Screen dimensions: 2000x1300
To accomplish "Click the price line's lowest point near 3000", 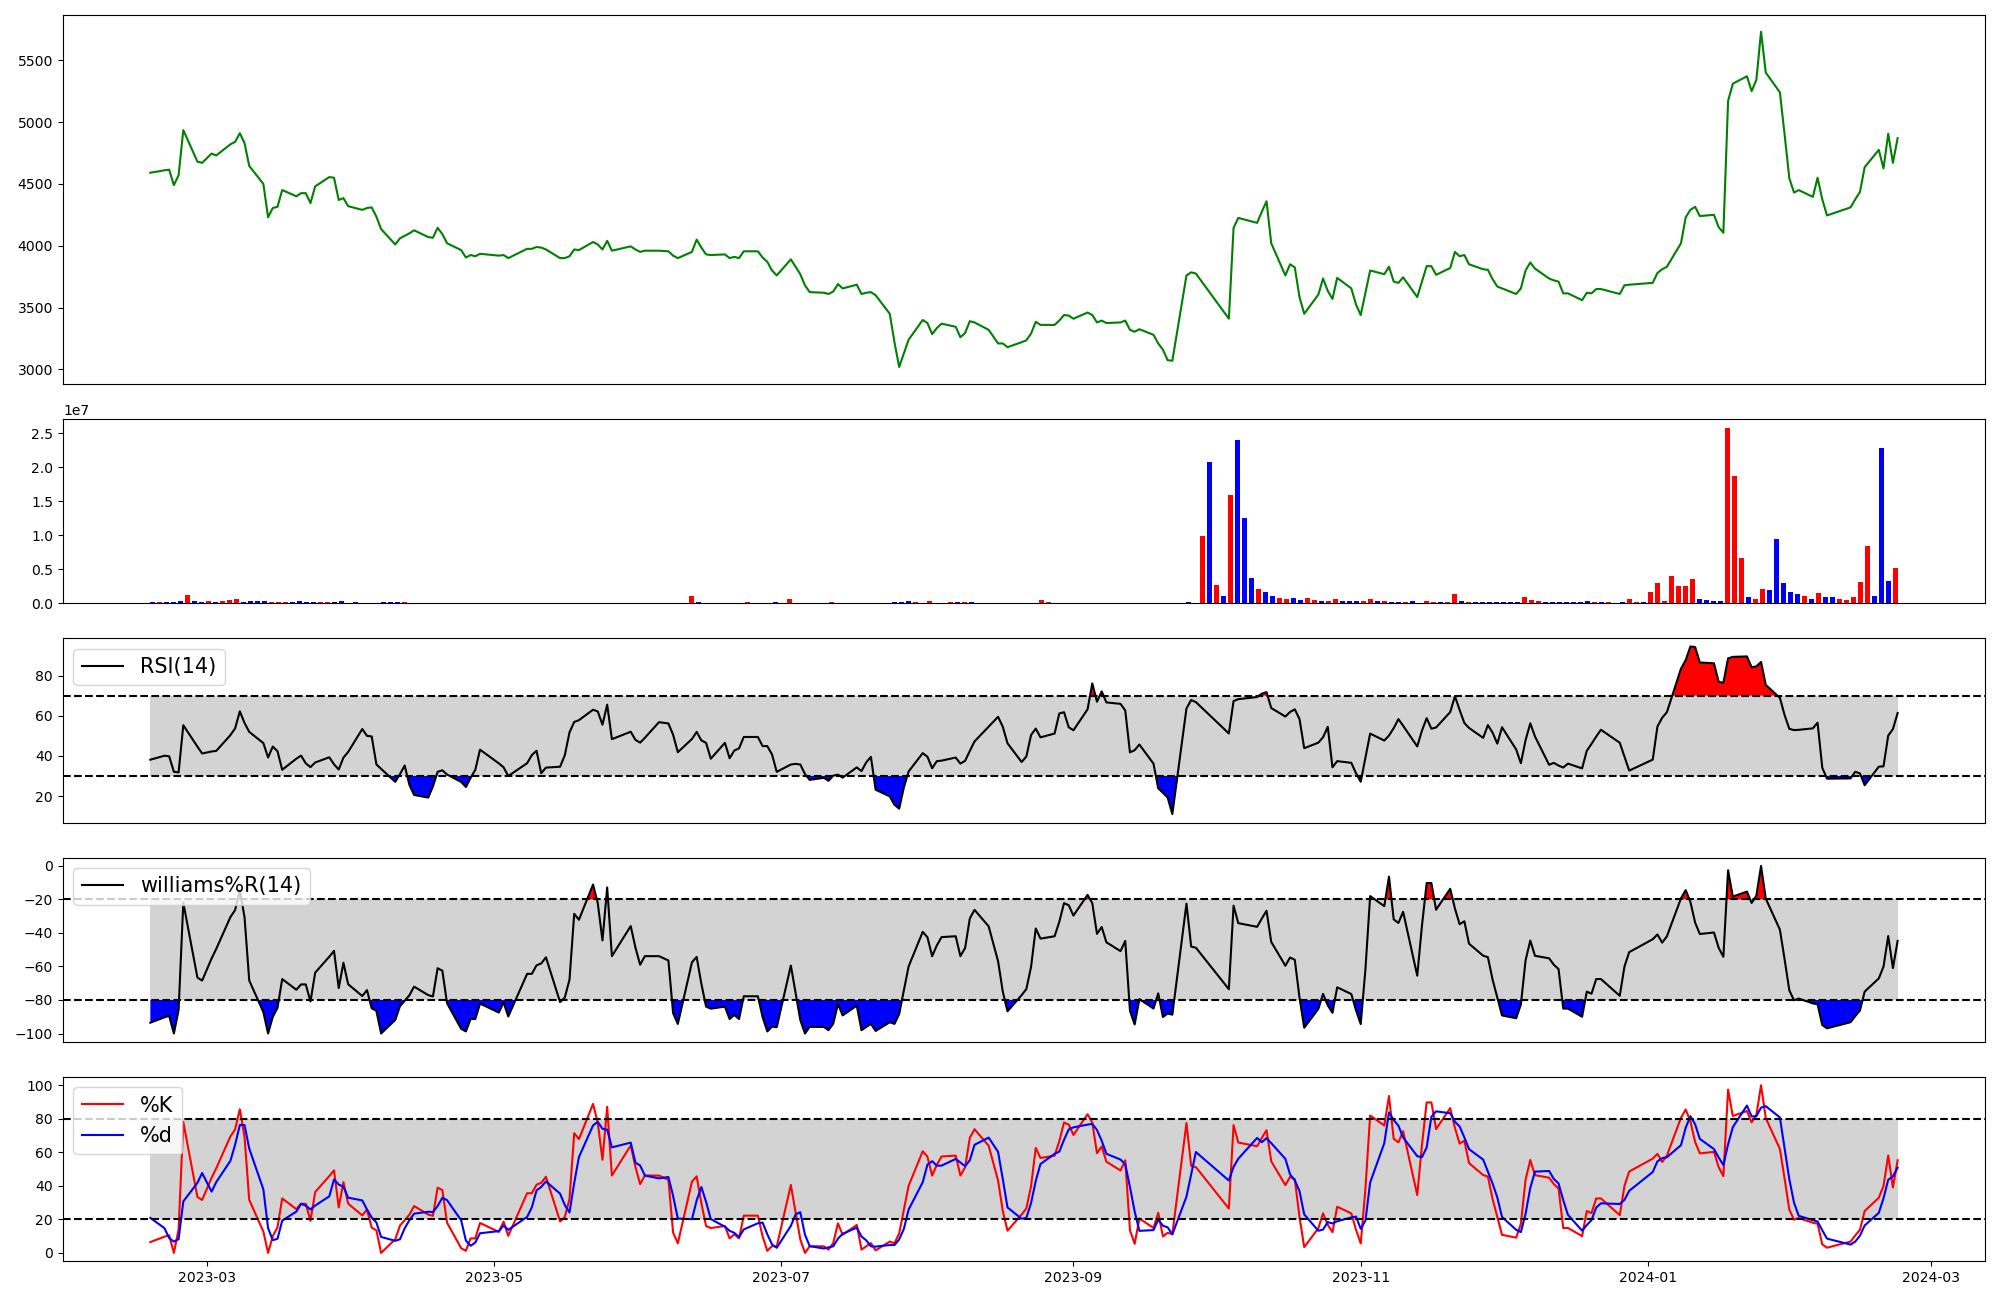I will (899, 366).
